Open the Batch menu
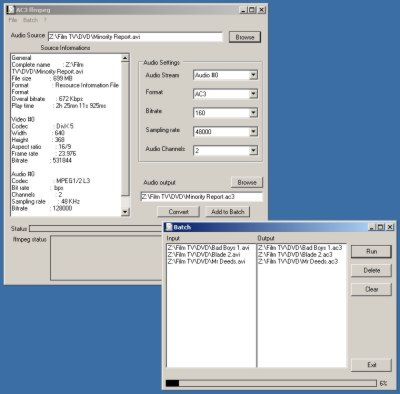 click(30, 20)
